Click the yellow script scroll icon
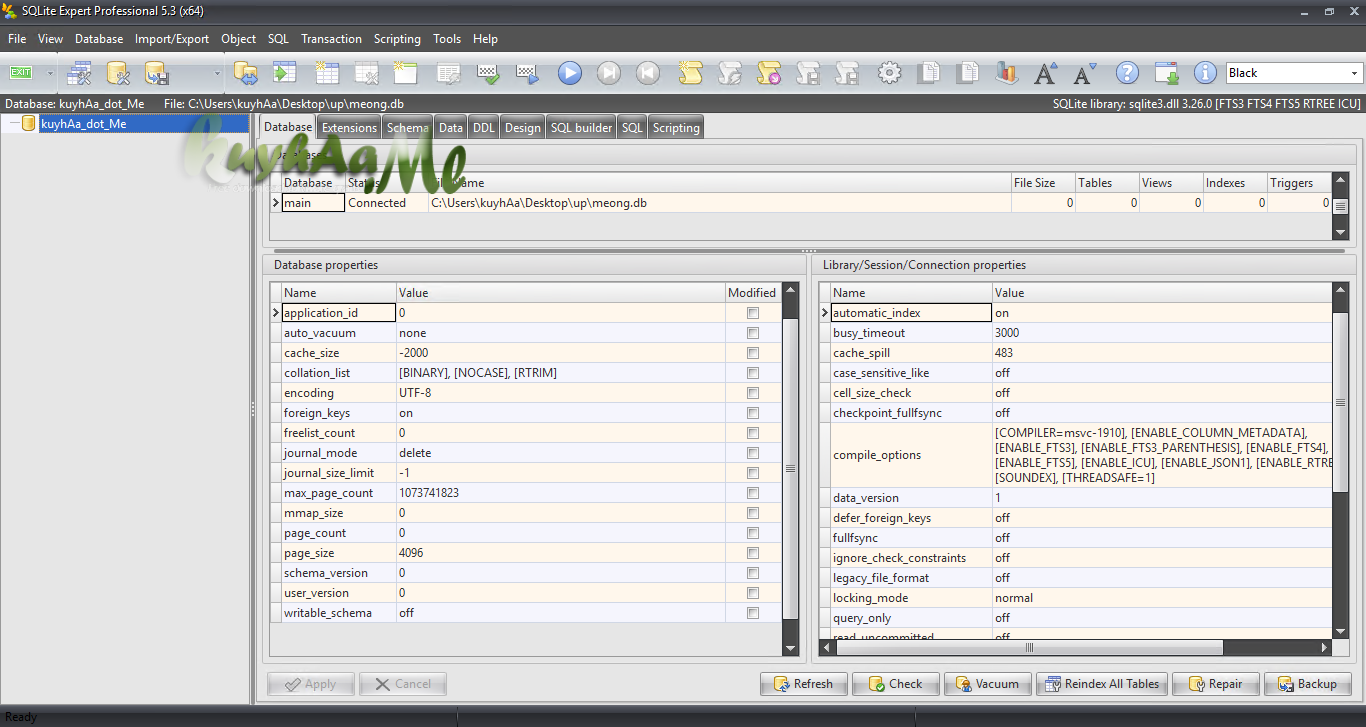Viewport: 1366px width, 727px height. point(690,73)
